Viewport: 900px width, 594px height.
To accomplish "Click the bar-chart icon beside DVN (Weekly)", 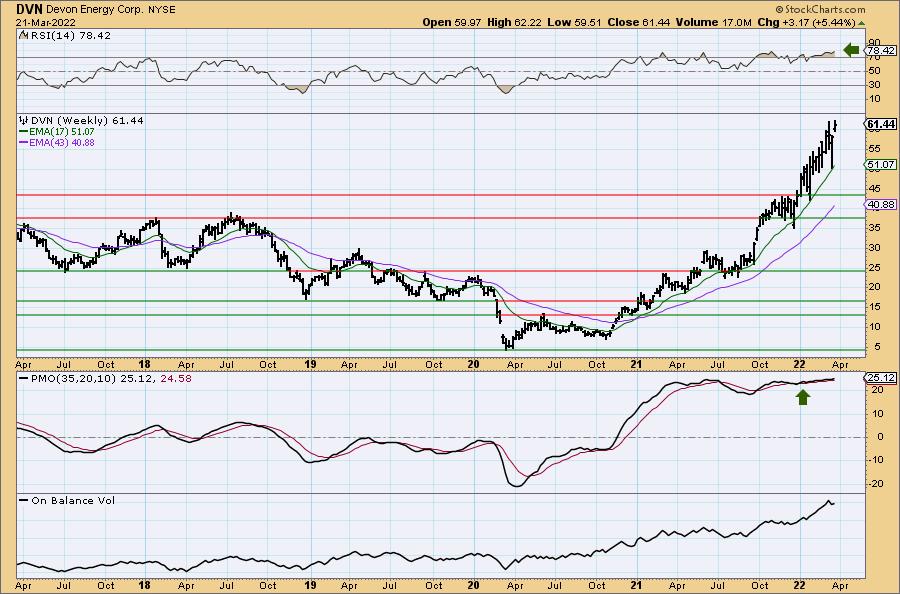I will pyautogui.click(x=24, y=121).
